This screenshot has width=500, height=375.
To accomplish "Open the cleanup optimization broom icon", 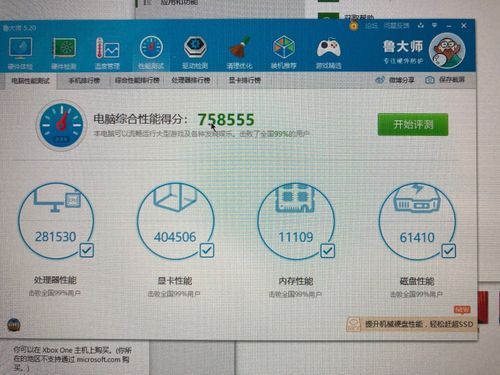I will pos(239,47).
